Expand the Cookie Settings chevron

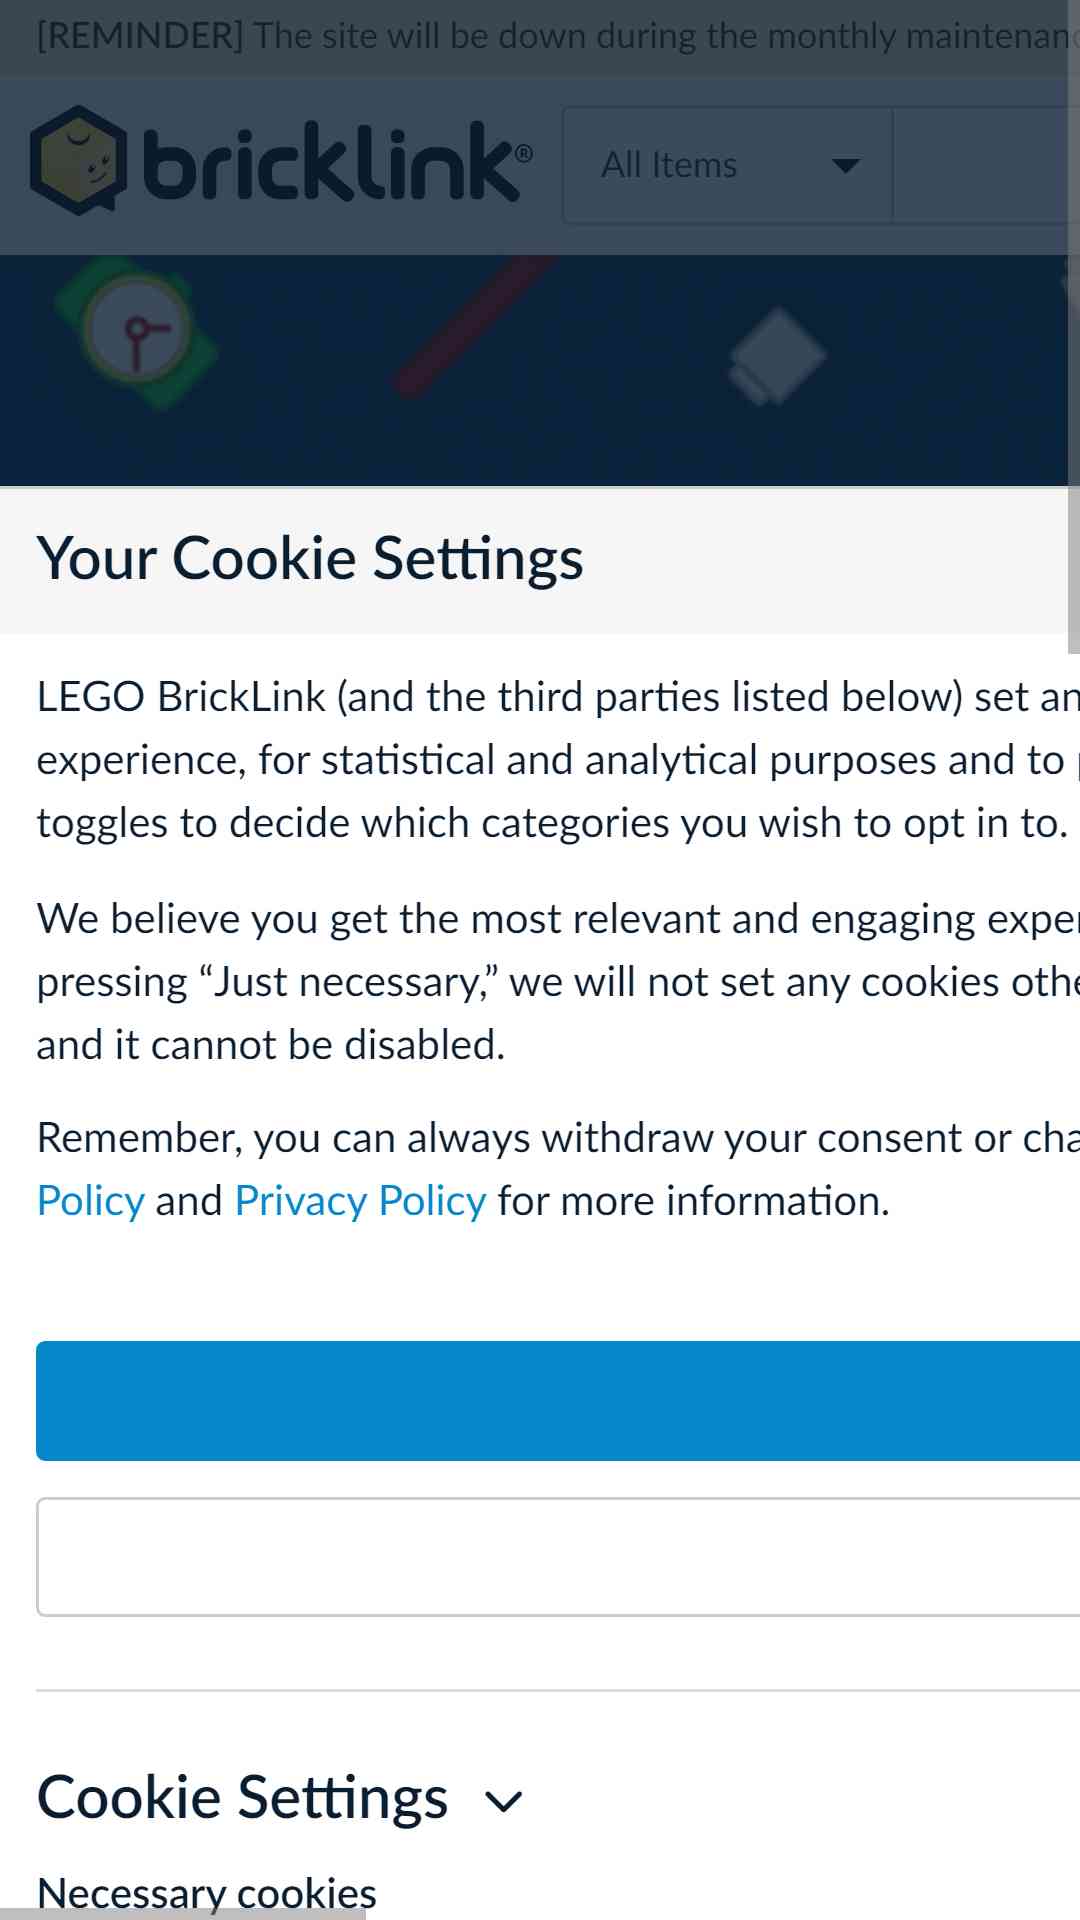(503, 1801)
